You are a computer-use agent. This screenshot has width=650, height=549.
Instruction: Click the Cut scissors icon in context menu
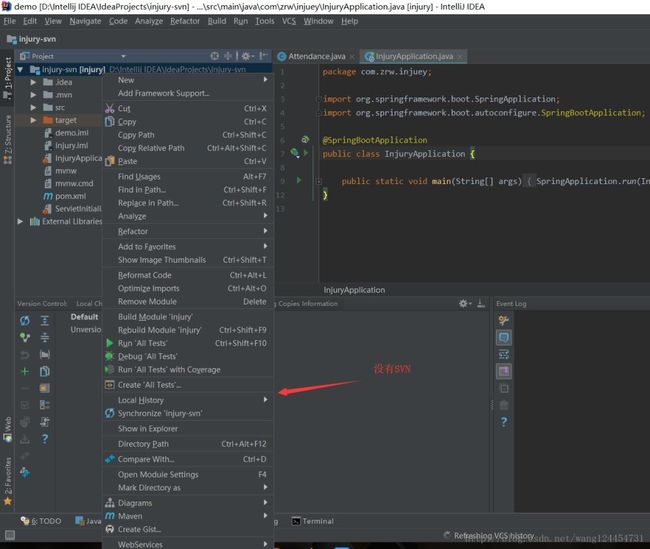point(109,109)
